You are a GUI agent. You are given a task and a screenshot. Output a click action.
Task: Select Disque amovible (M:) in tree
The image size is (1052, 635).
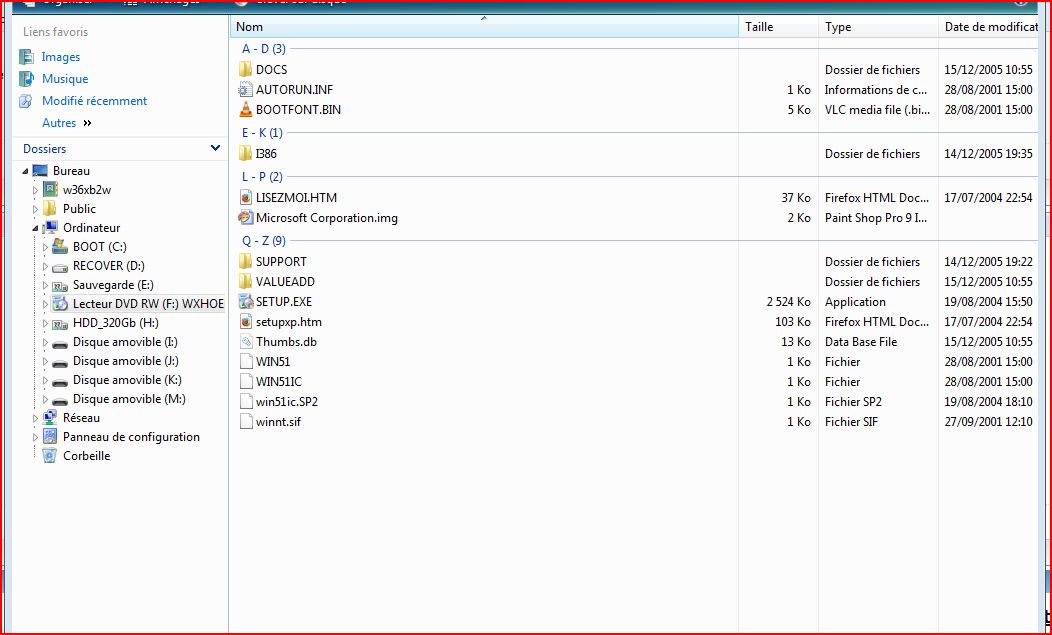click(x=129, y=398)
